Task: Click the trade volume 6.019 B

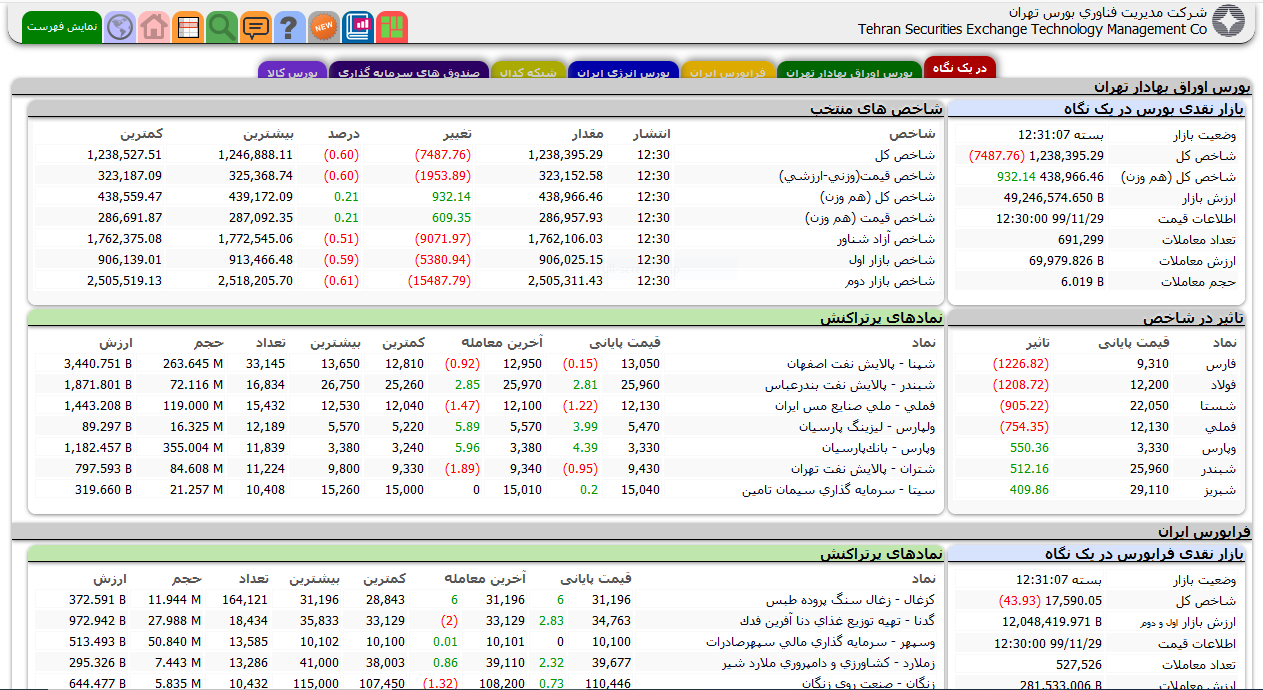Action: pyautogui.click(x=1082, y=282)
